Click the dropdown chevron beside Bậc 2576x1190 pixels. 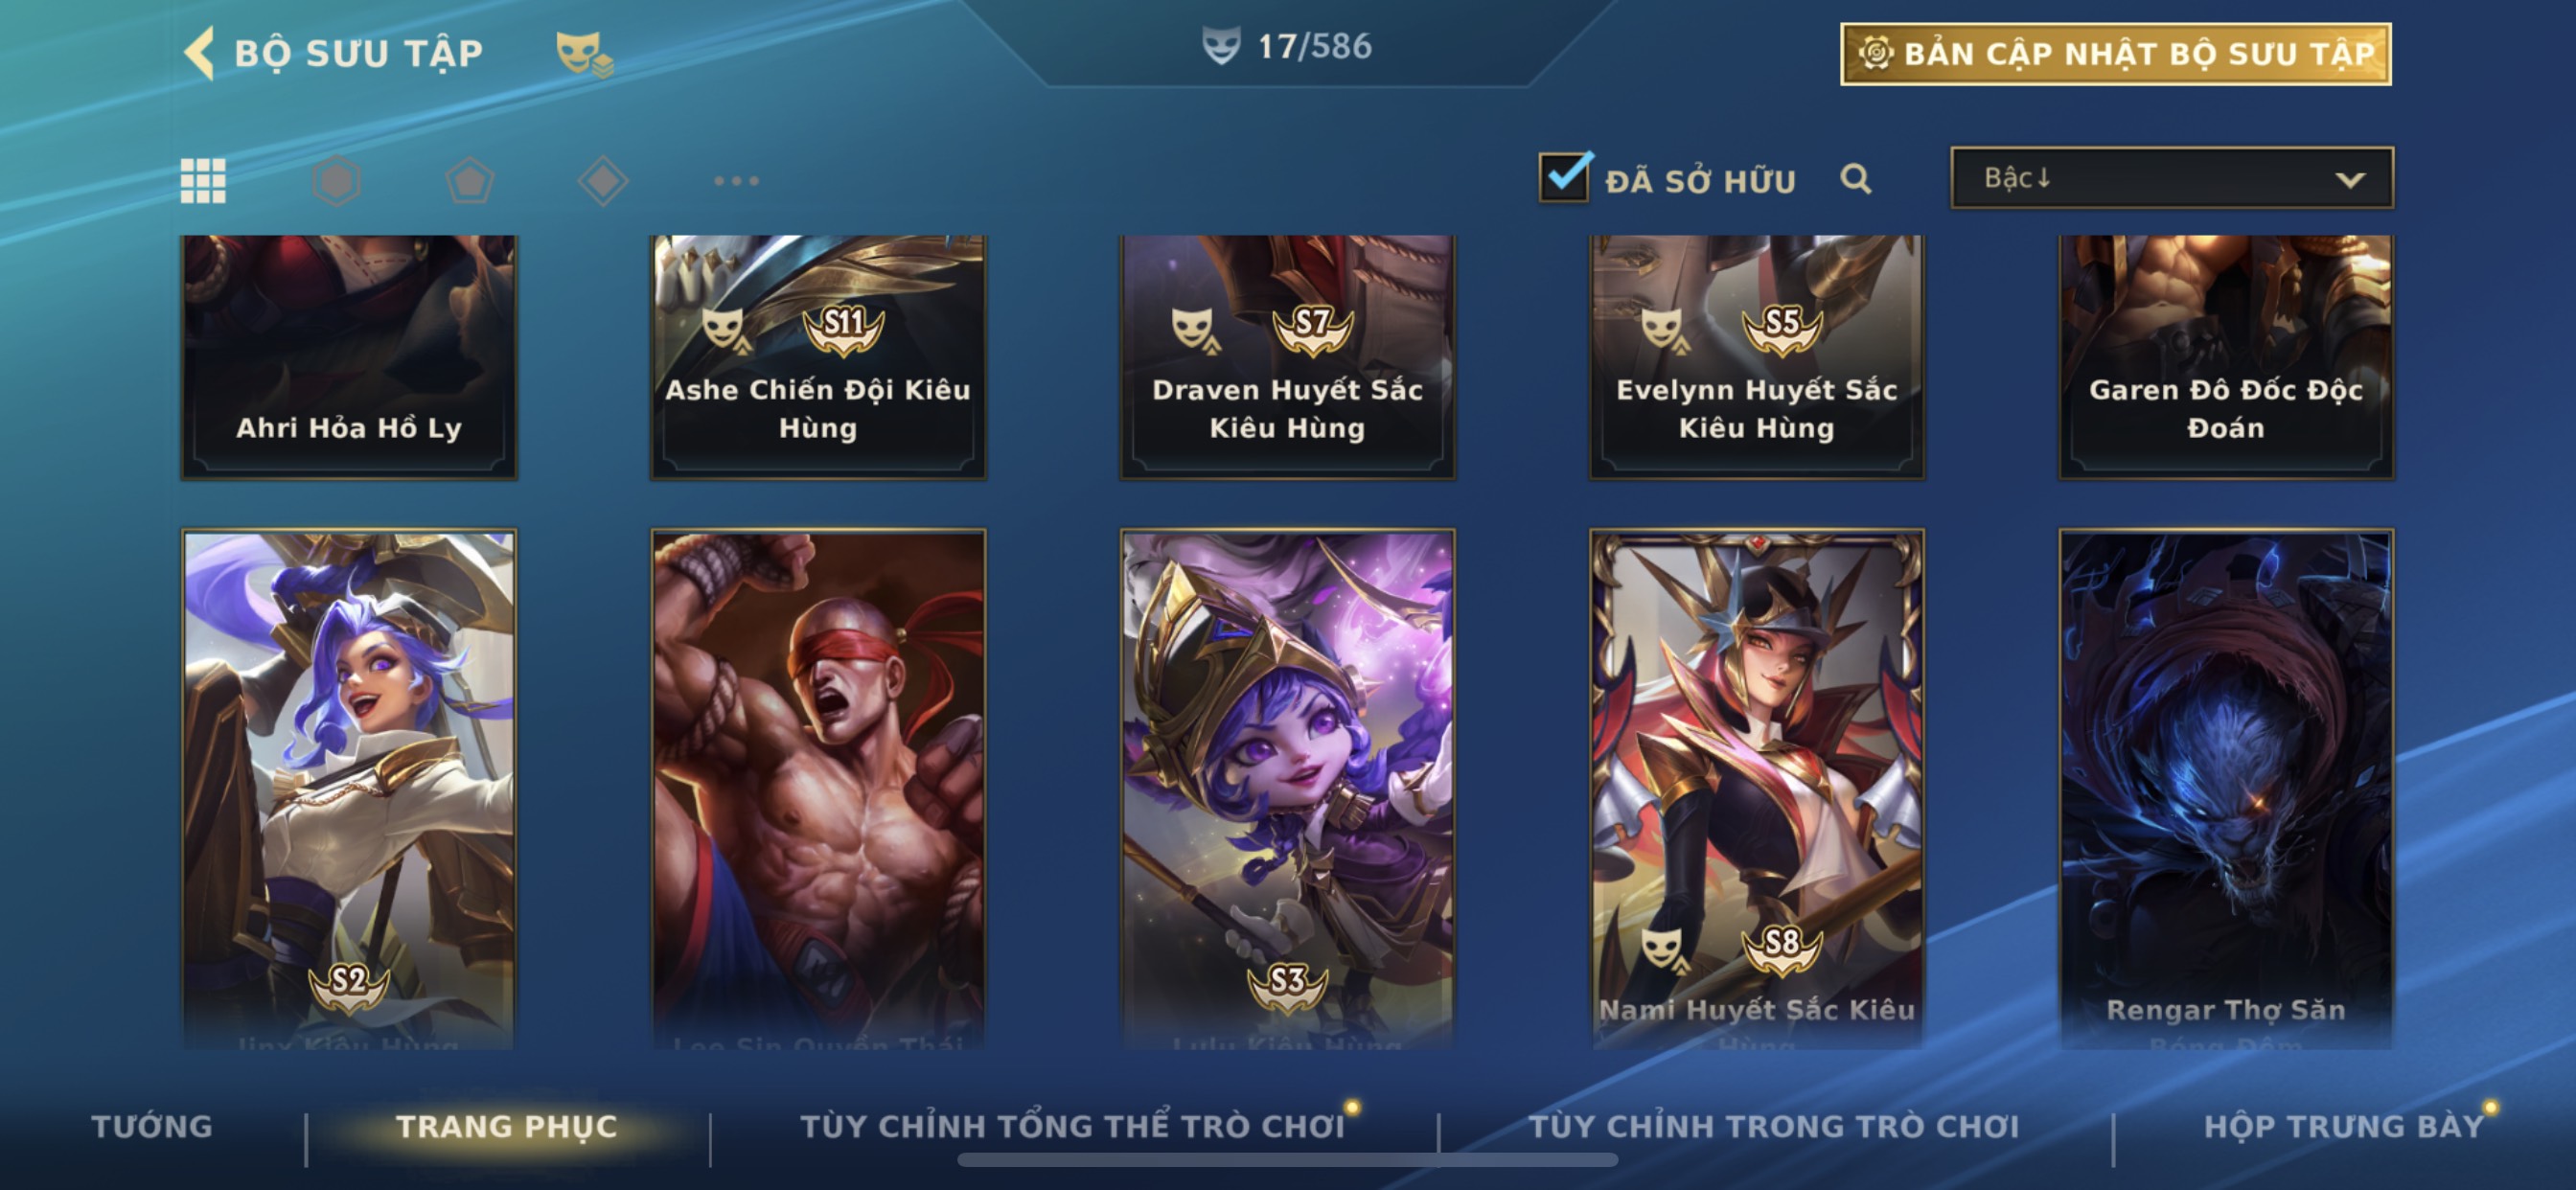pyautogui.click(x=2349, y=180)
